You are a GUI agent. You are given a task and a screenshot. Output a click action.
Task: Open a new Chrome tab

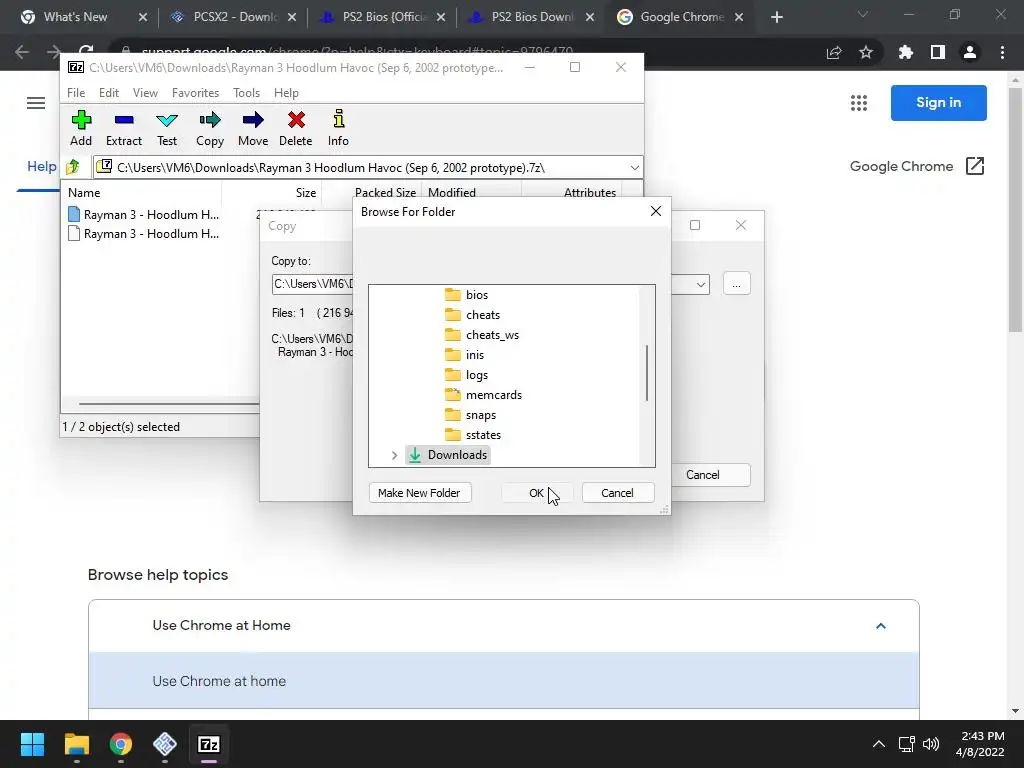click(776, 18)
